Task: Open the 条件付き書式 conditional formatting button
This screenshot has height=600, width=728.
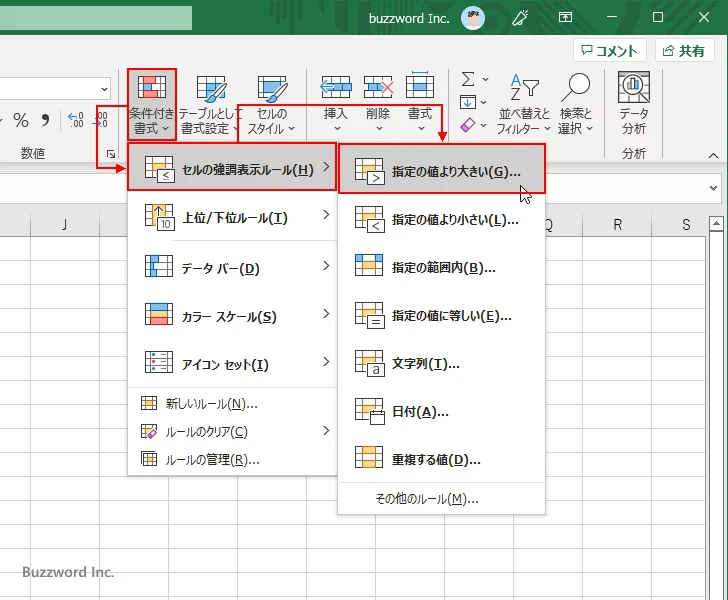Action: pos(152,104)
